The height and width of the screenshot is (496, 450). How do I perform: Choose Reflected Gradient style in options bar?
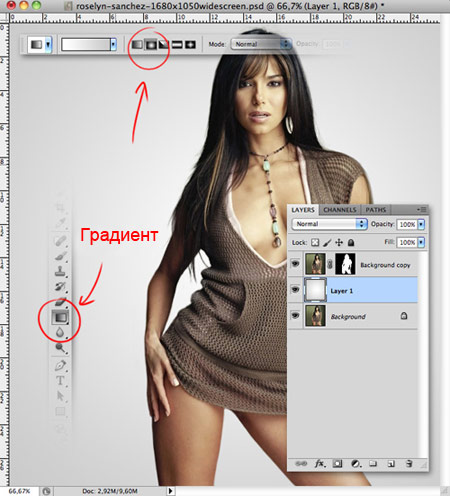(177, 44)
